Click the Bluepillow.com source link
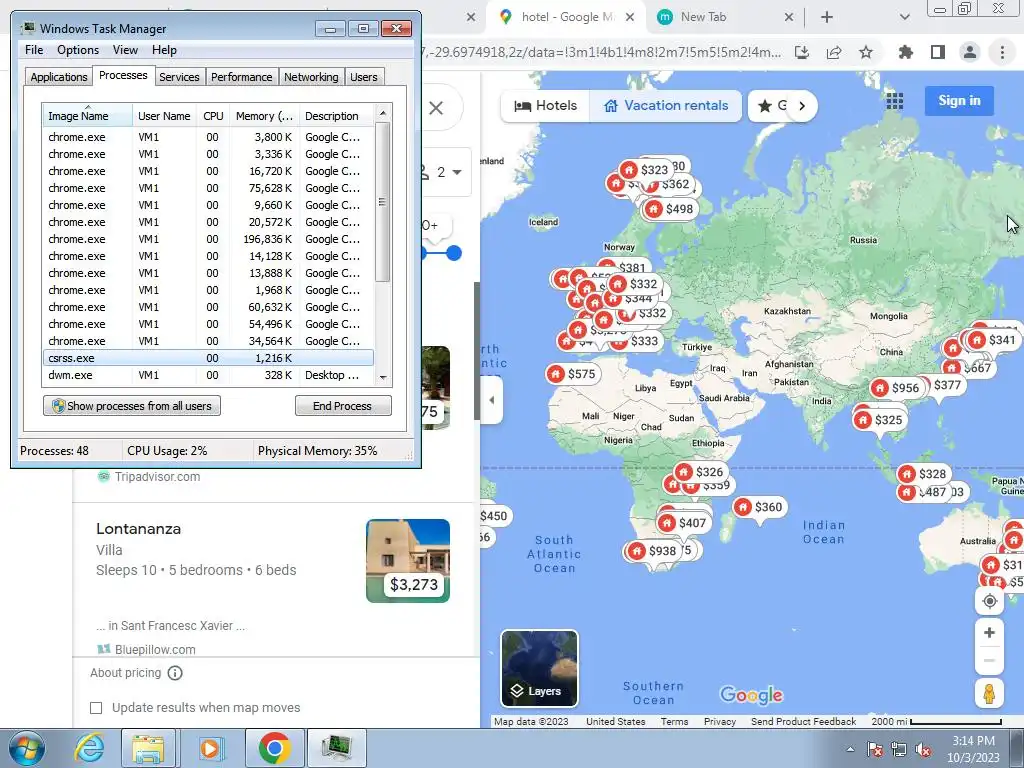1024x768 pixels. (x=155, y=650)
